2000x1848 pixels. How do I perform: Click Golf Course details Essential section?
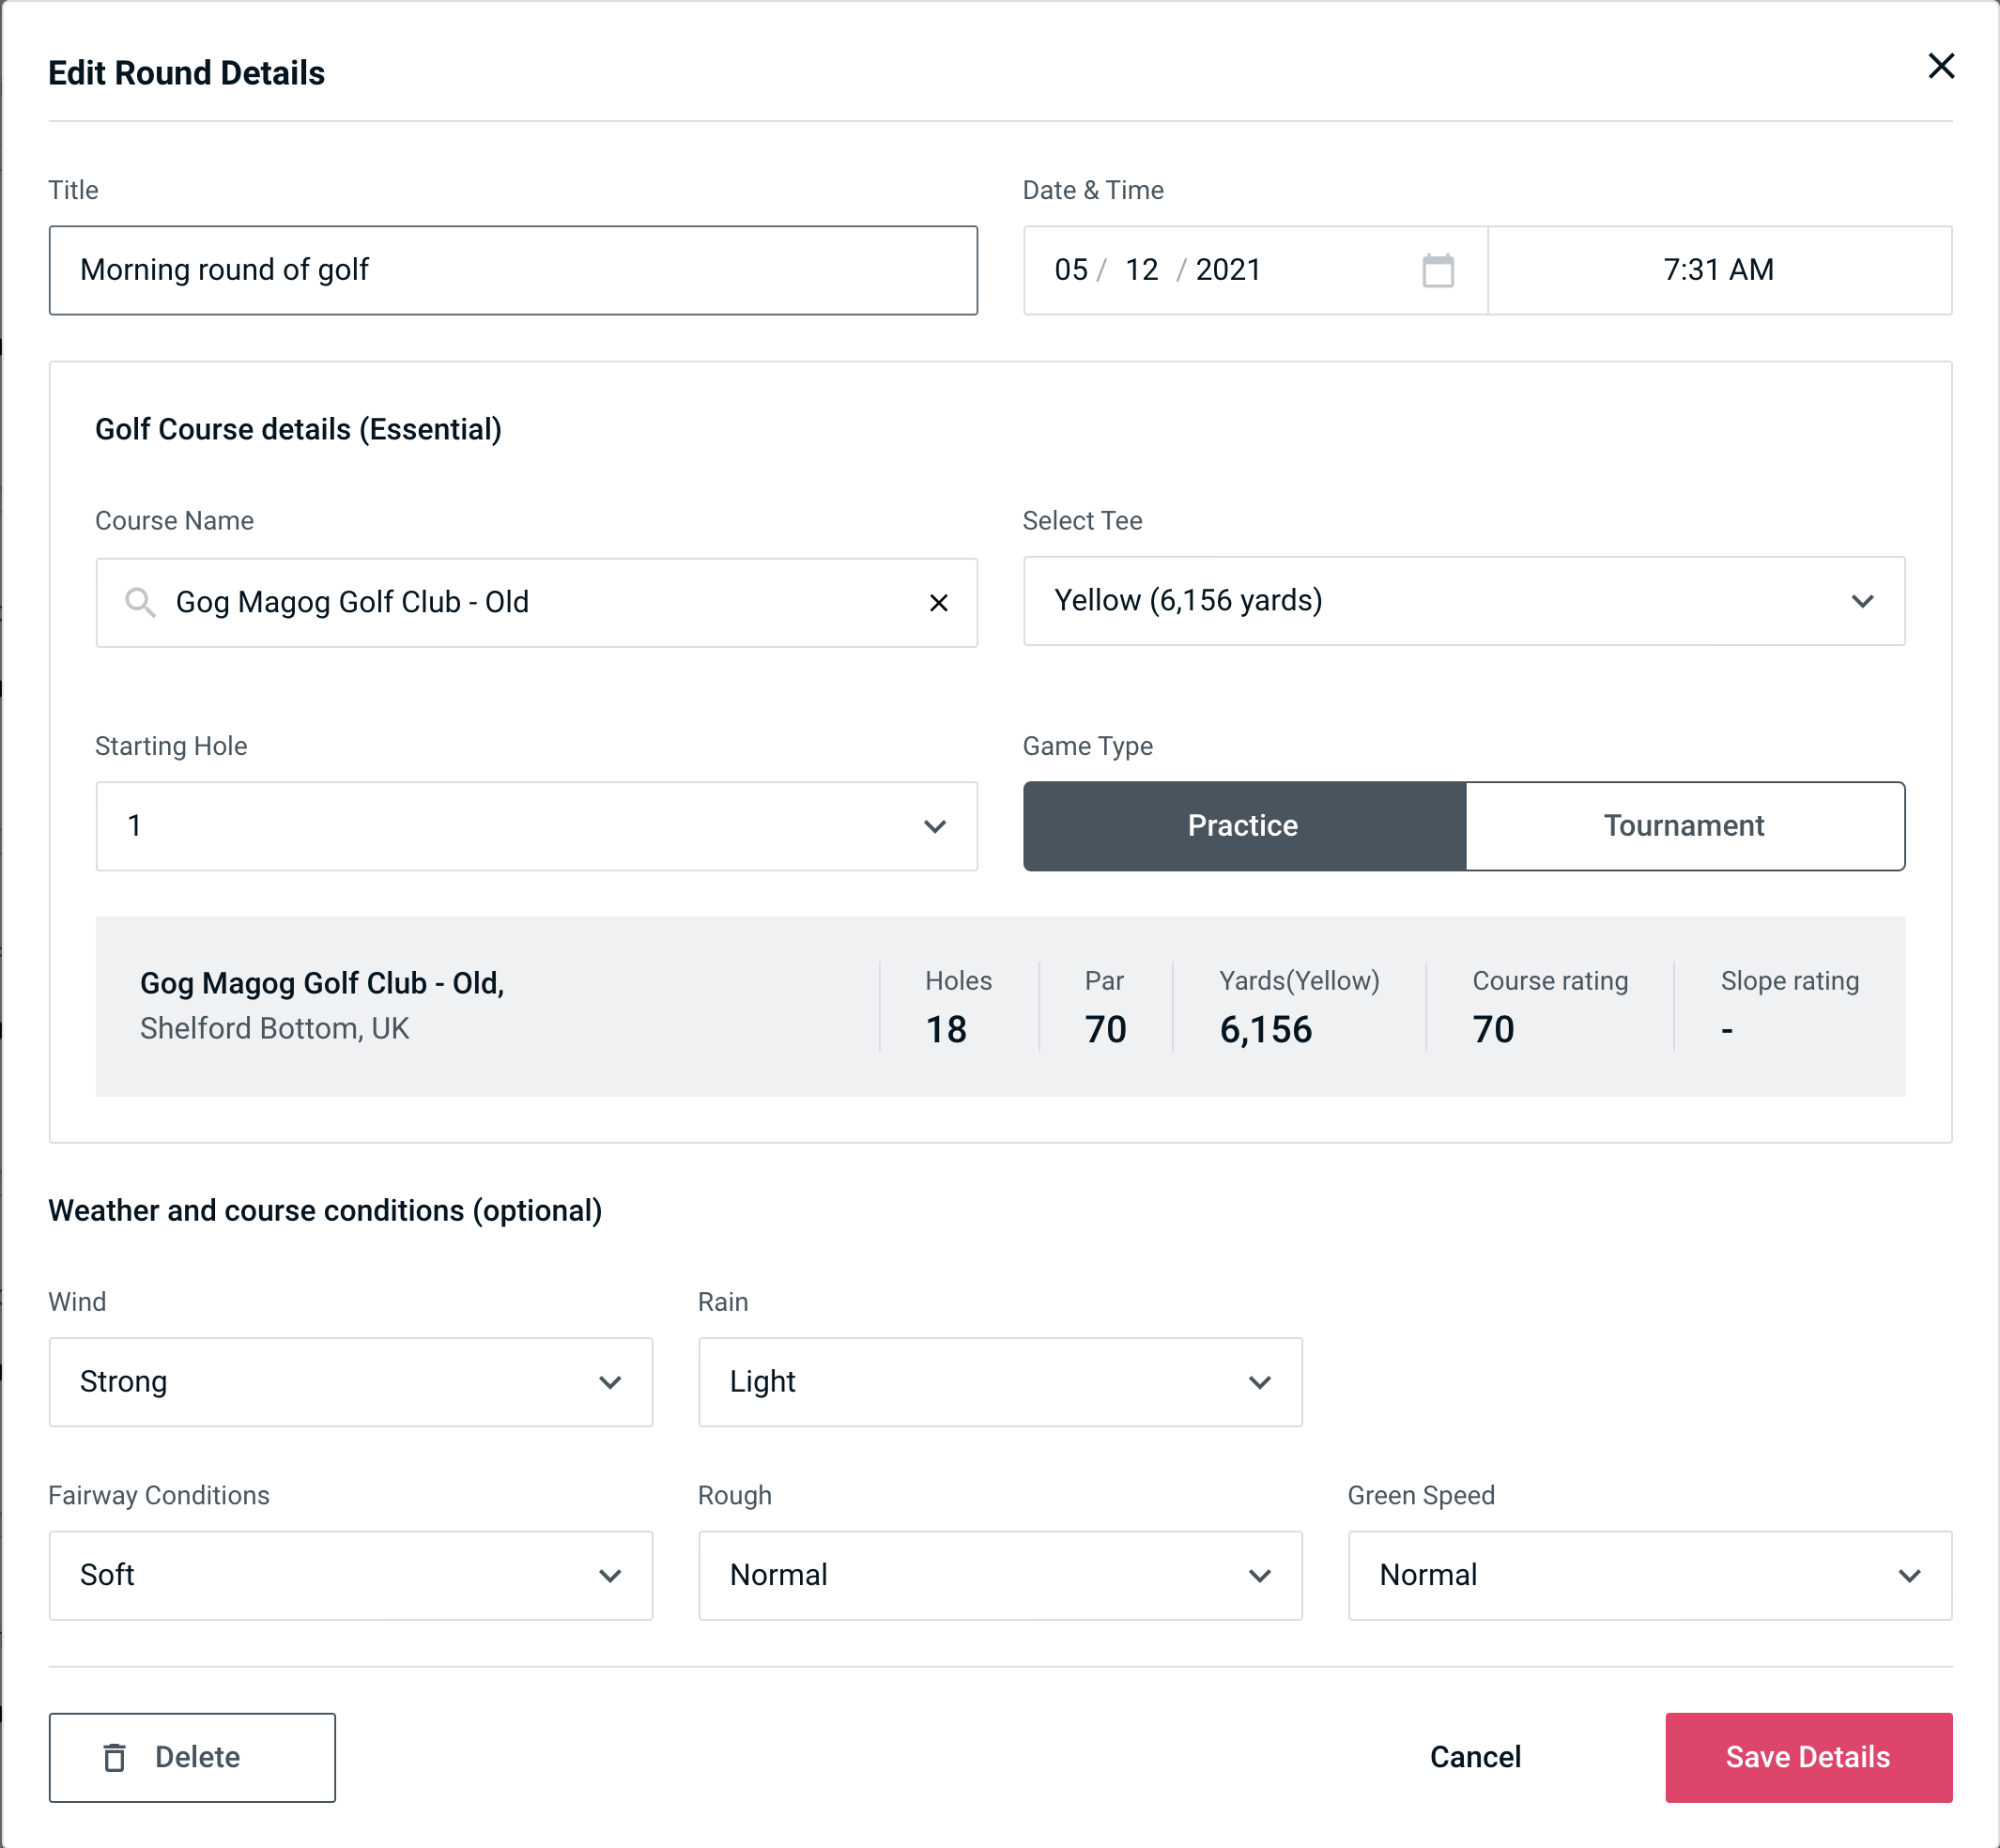(300, 426)
